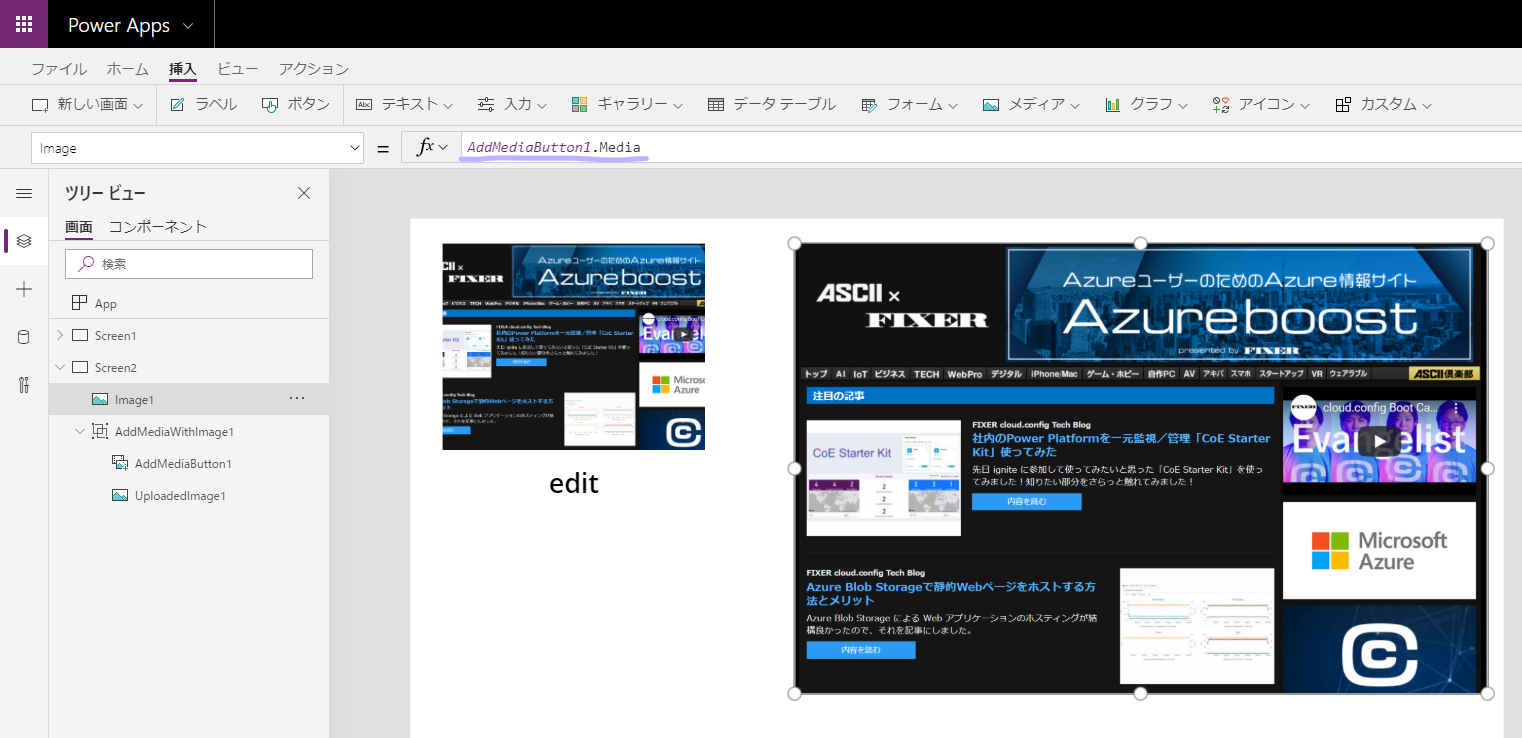Toggle the hamburger menu in left rail
This screenshot has width=1522, height=738.
click(x=24, y=193)
